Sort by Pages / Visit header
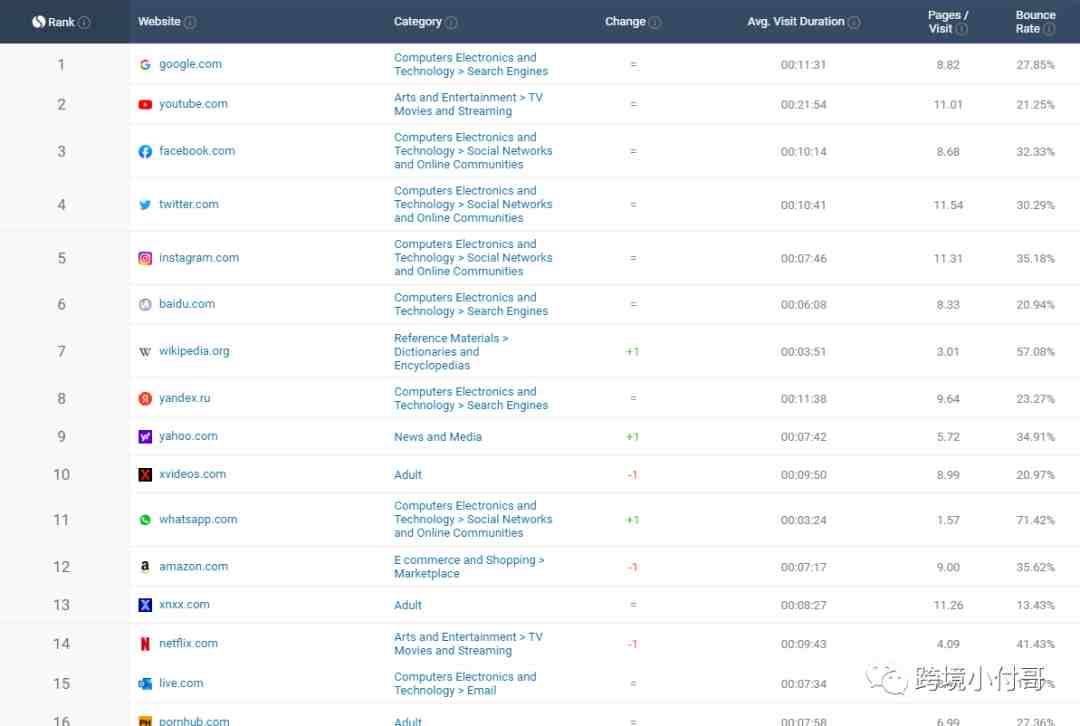This screenshot has height=726, width=1080. point(948,22)
